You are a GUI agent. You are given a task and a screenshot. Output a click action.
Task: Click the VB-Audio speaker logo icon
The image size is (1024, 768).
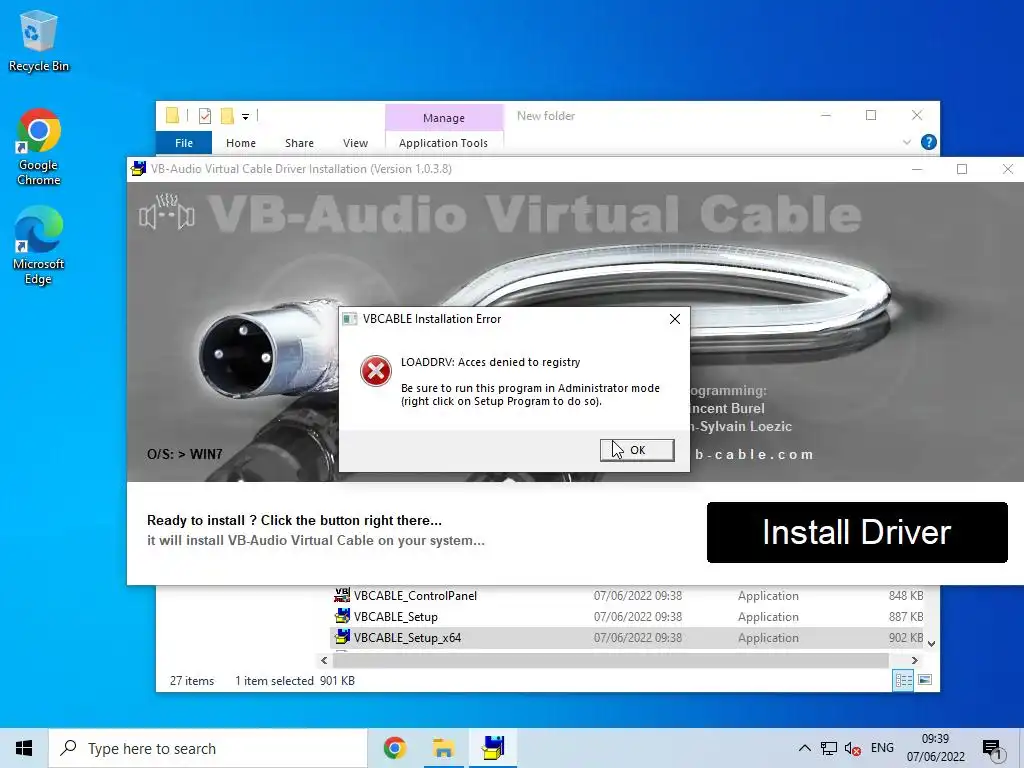click(167, 212)
